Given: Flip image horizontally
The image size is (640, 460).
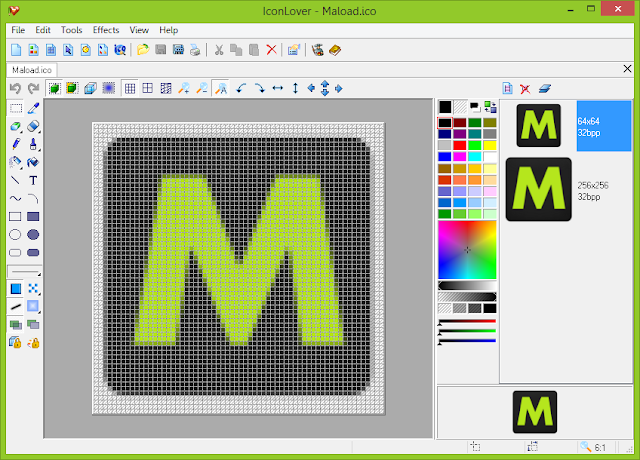Looking at the screenshot, I should [x=278, y=88].
